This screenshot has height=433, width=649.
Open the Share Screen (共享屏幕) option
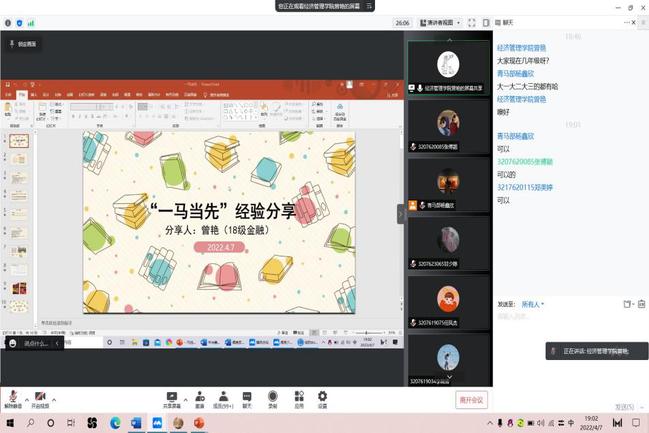point(172,399)
